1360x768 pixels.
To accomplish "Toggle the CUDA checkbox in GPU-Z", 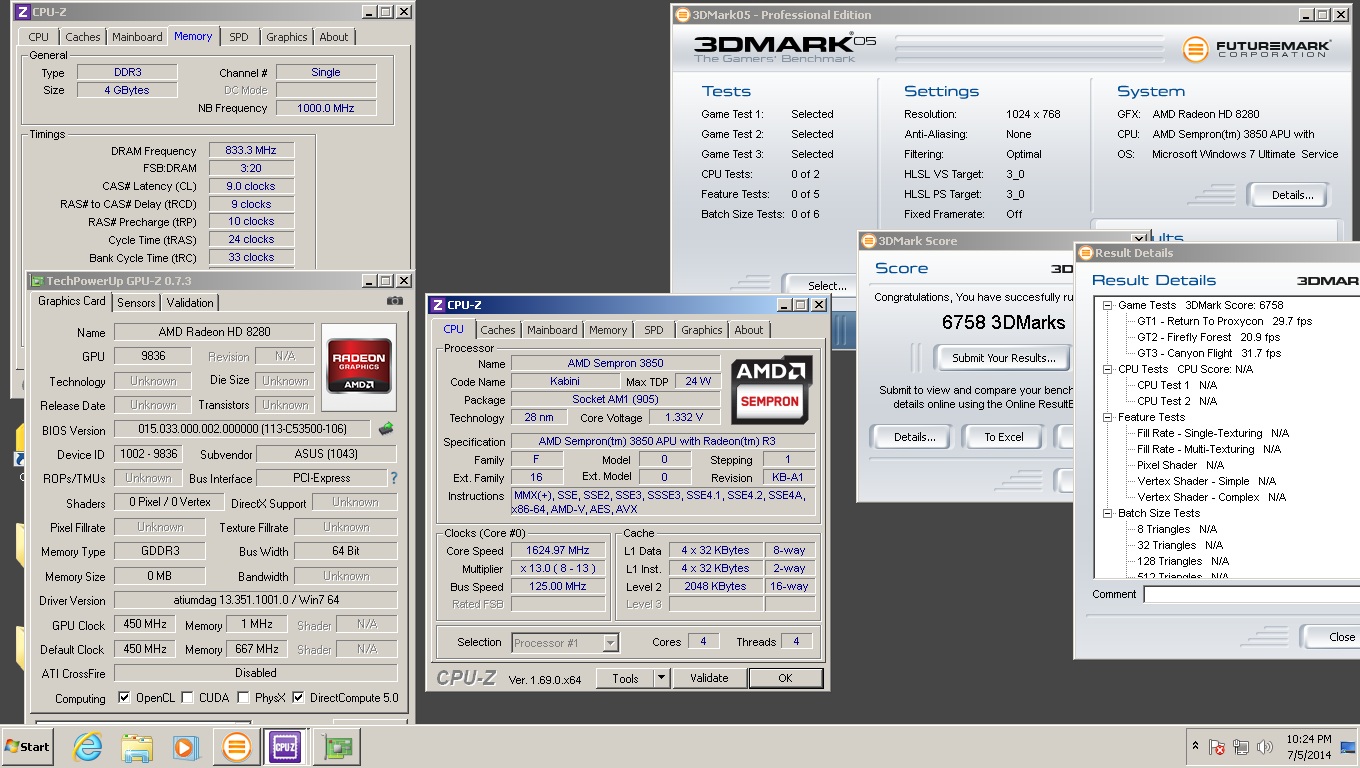I will [x=187, y=698].
